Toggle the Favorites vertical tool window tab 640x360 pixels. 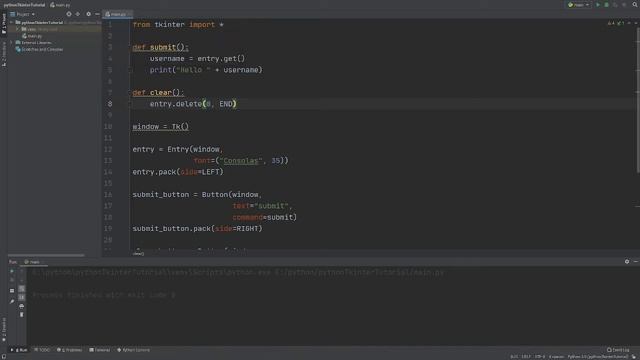(4, 329)
